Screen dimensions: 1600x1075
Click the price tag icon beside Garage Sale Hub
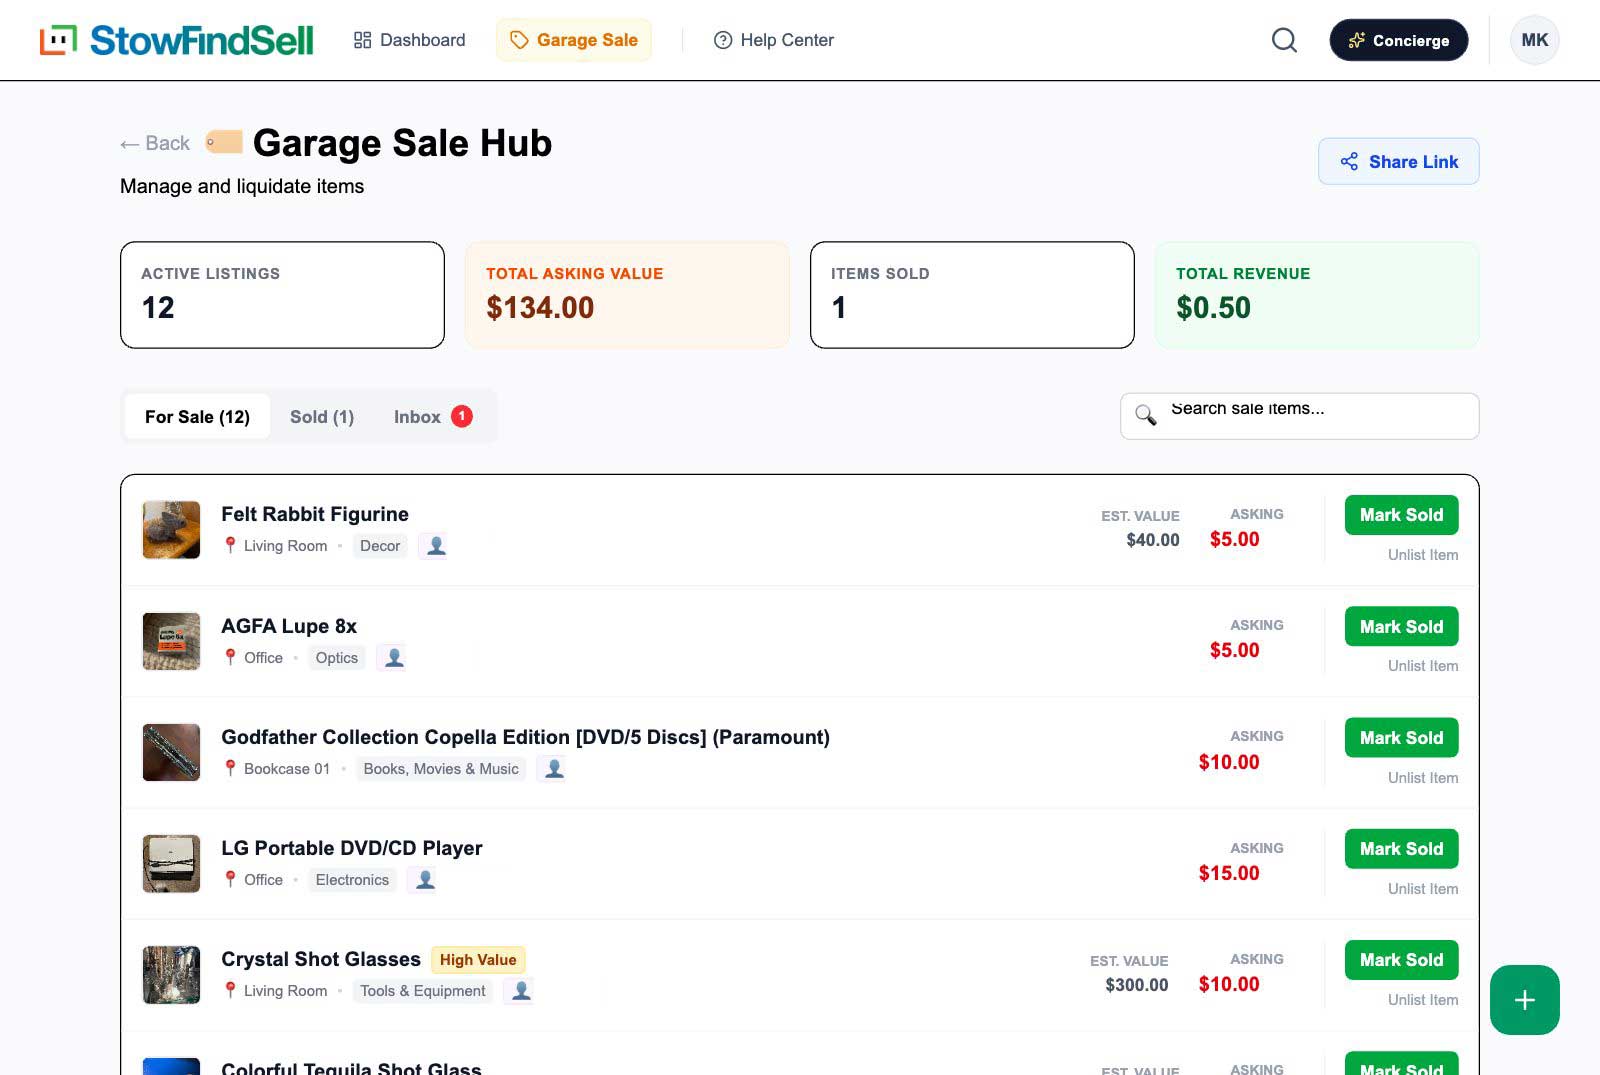224,142
